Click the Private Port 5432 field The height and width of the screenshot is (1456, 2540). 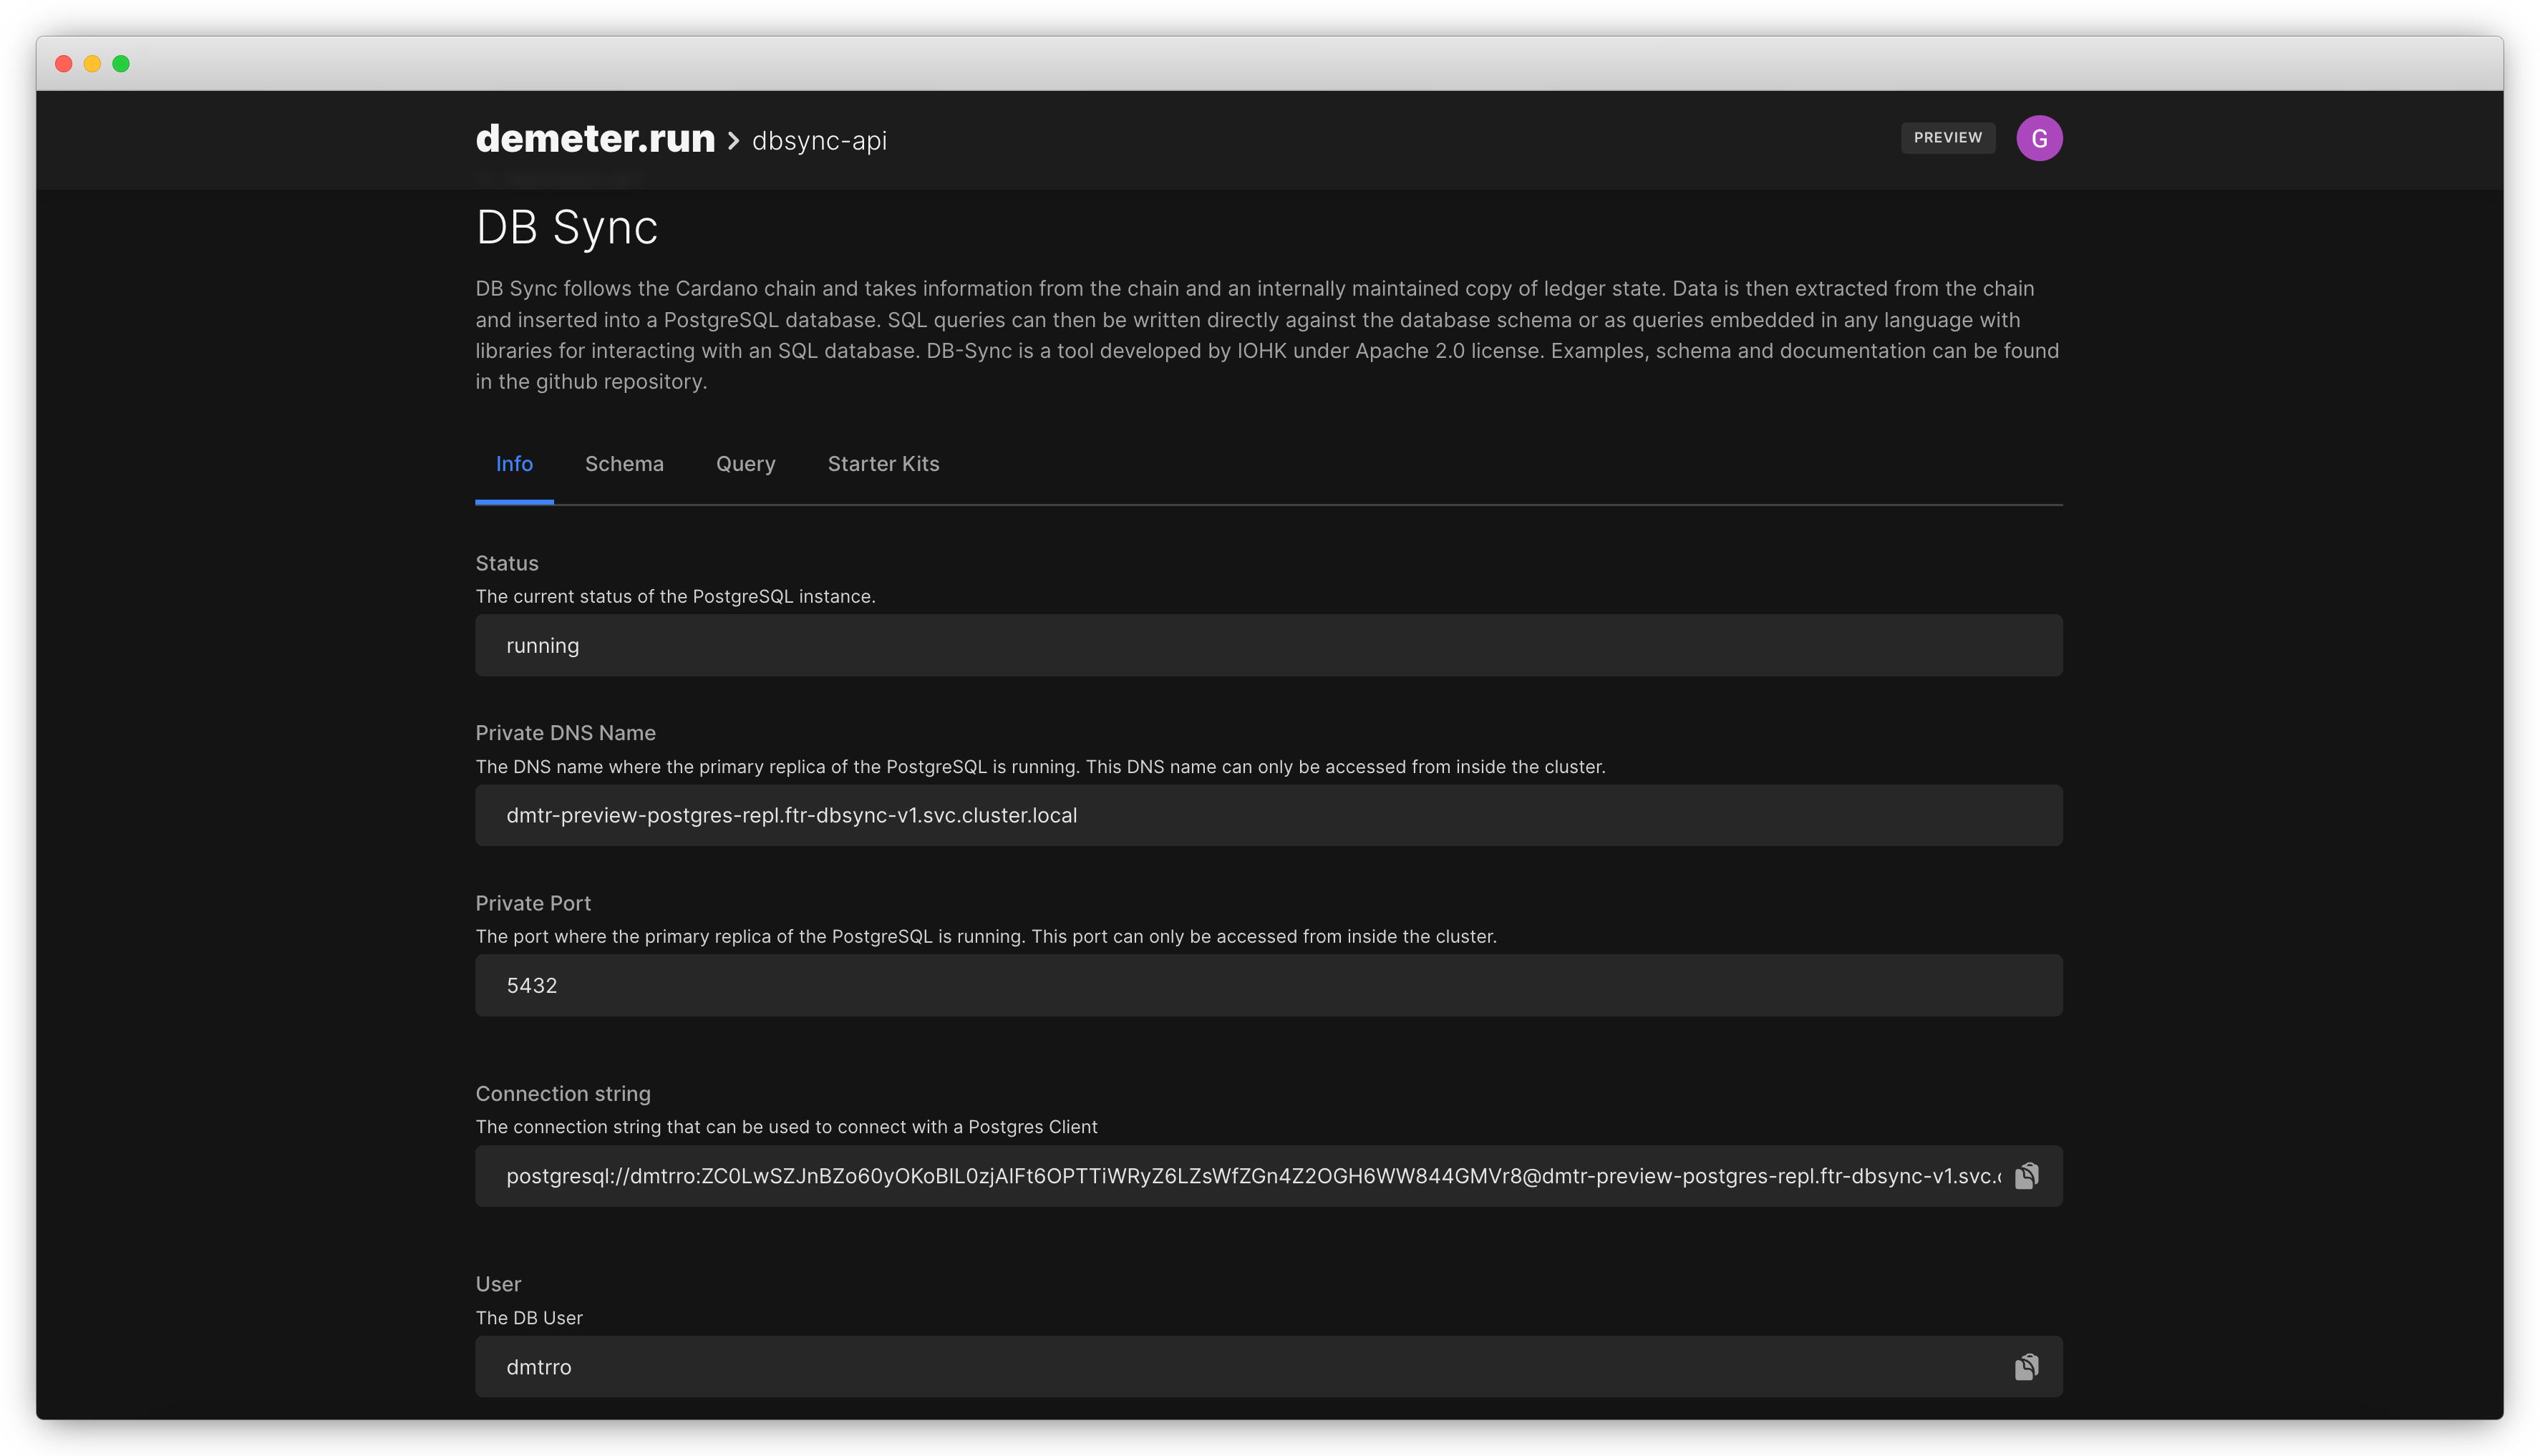[1267, 986]
